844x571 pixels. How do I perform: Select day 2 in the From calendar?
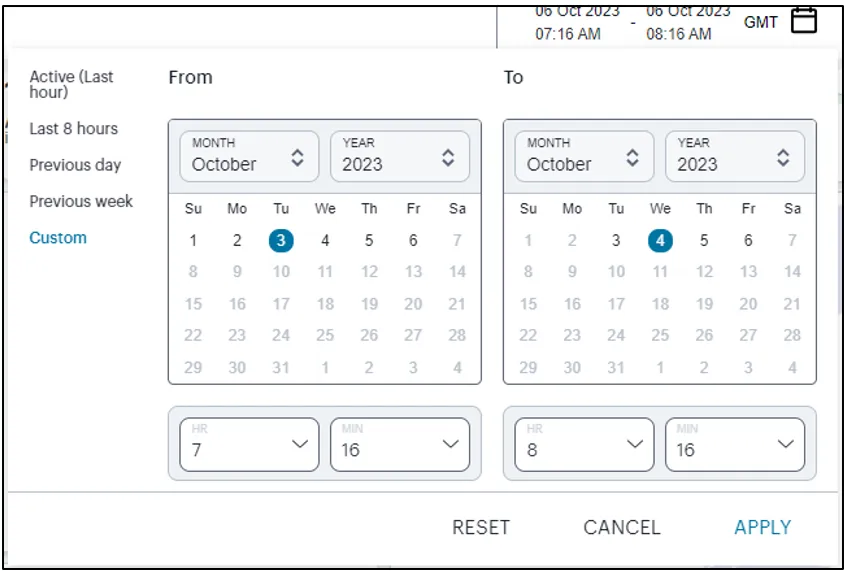tap(237, 241)
